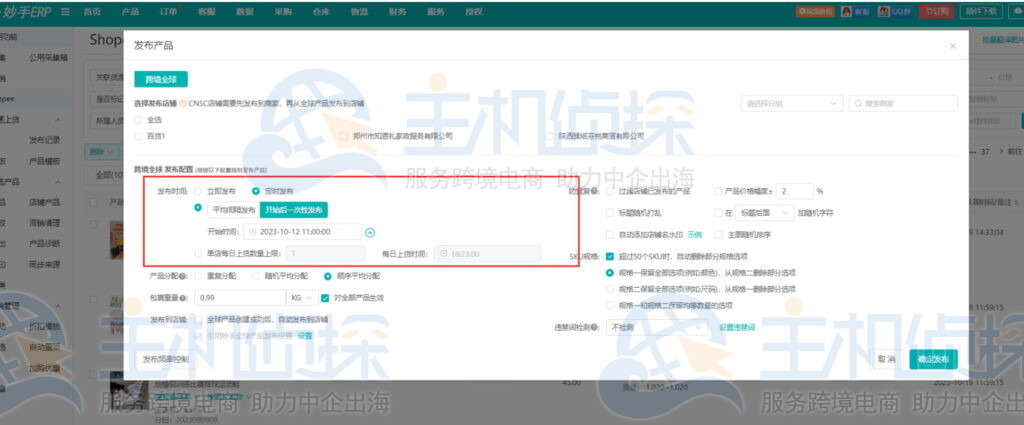This screenshot has width=1024, height=425.
Task: Click the help icon next to 产品分配
Action: [x=183, y=276]
